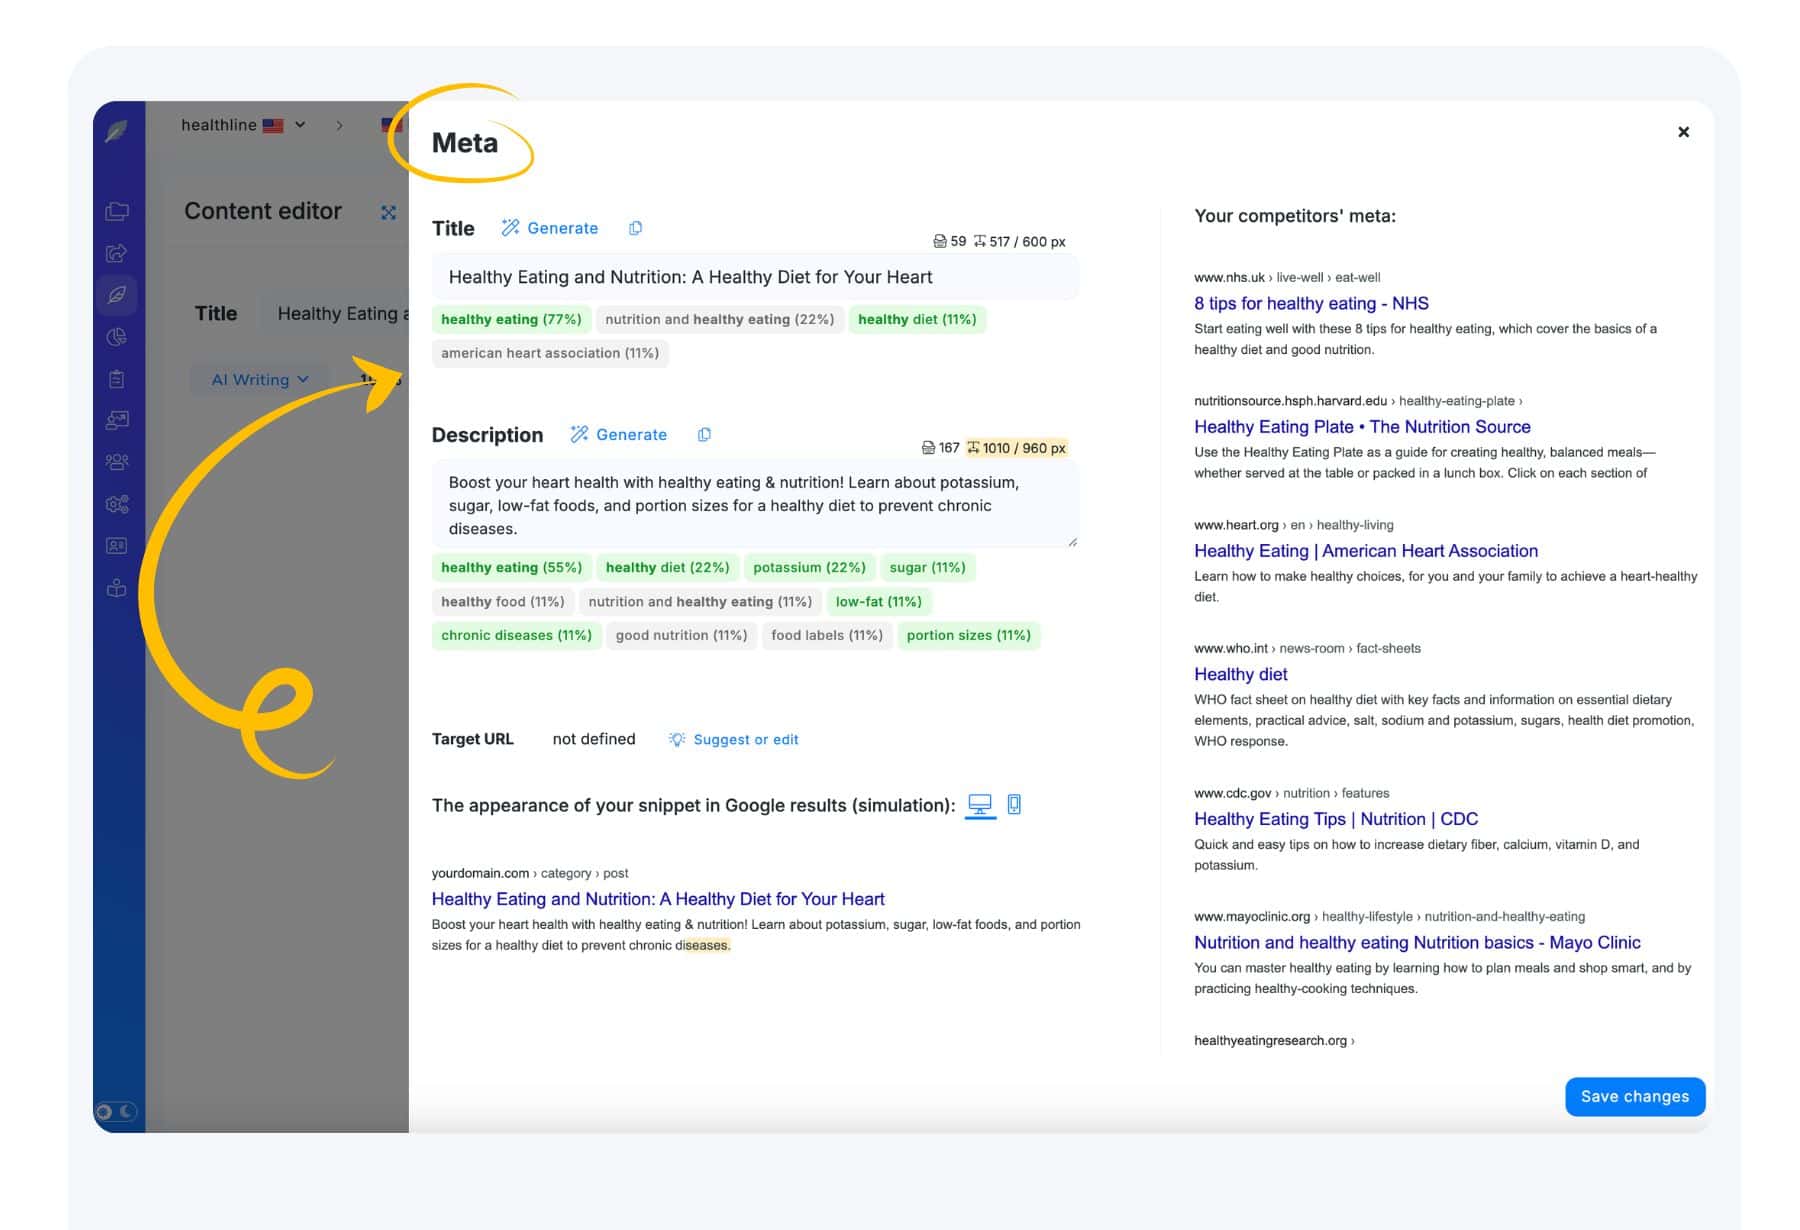This screenshot has width=1800, height=1230.
Task: Switch snippet simulation to mobile view
Action: tap(1014, 804)
